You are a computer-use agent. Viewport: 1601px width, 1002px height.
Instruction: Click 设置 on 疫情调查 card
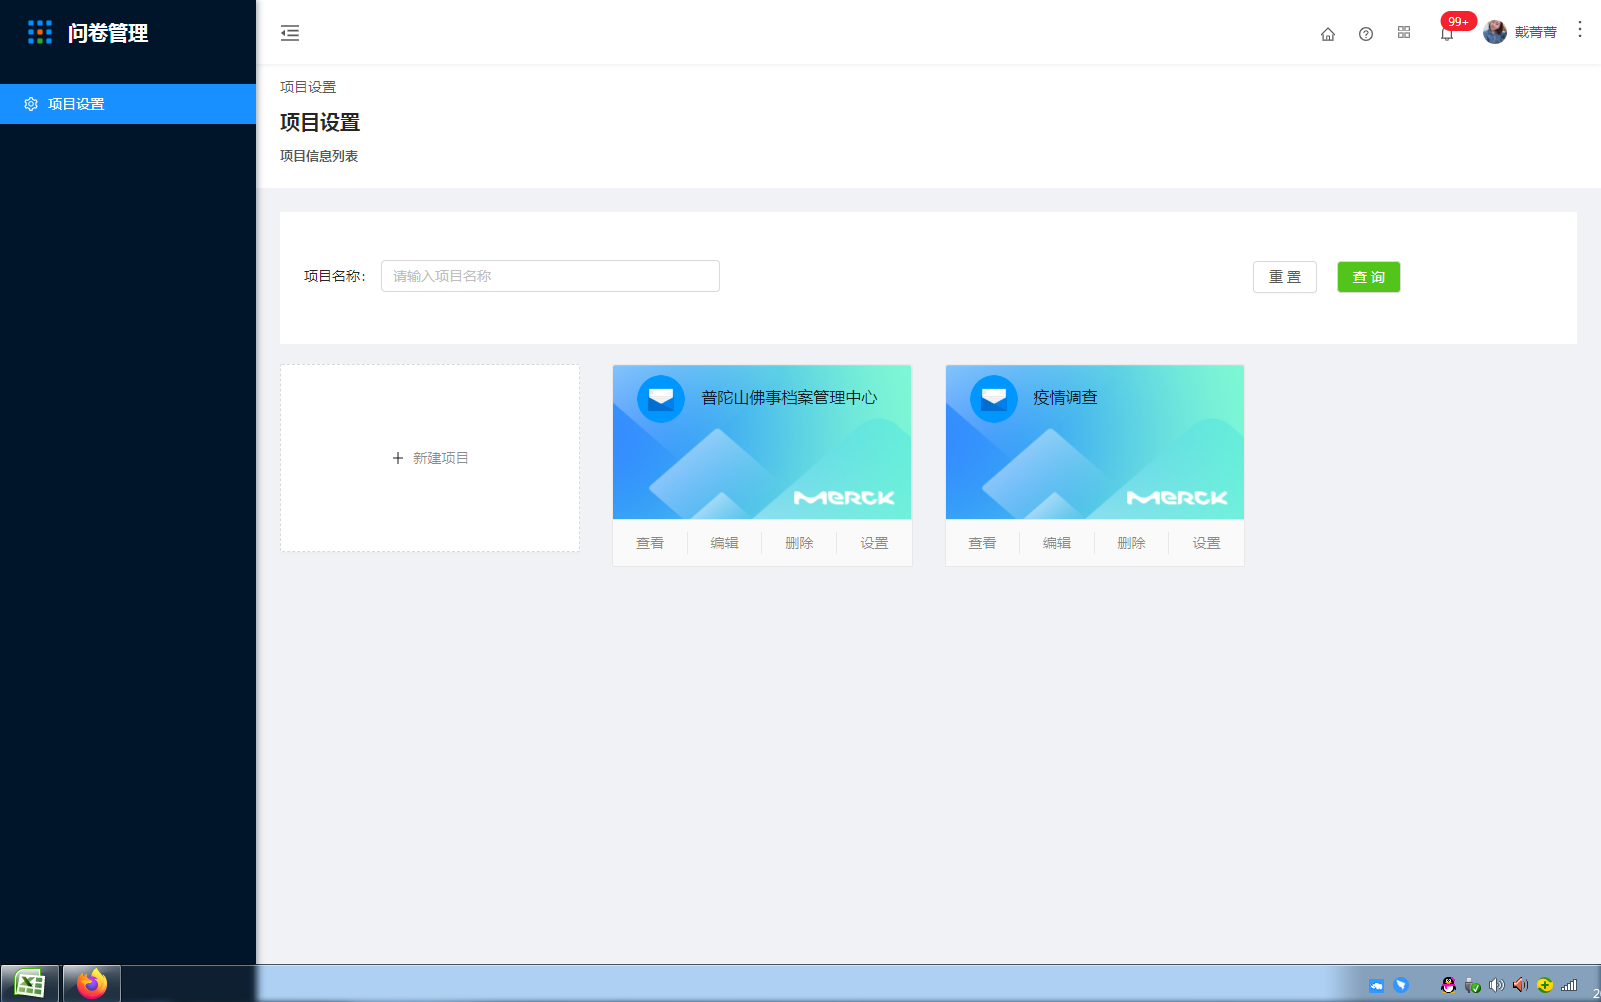[1206, 543]
